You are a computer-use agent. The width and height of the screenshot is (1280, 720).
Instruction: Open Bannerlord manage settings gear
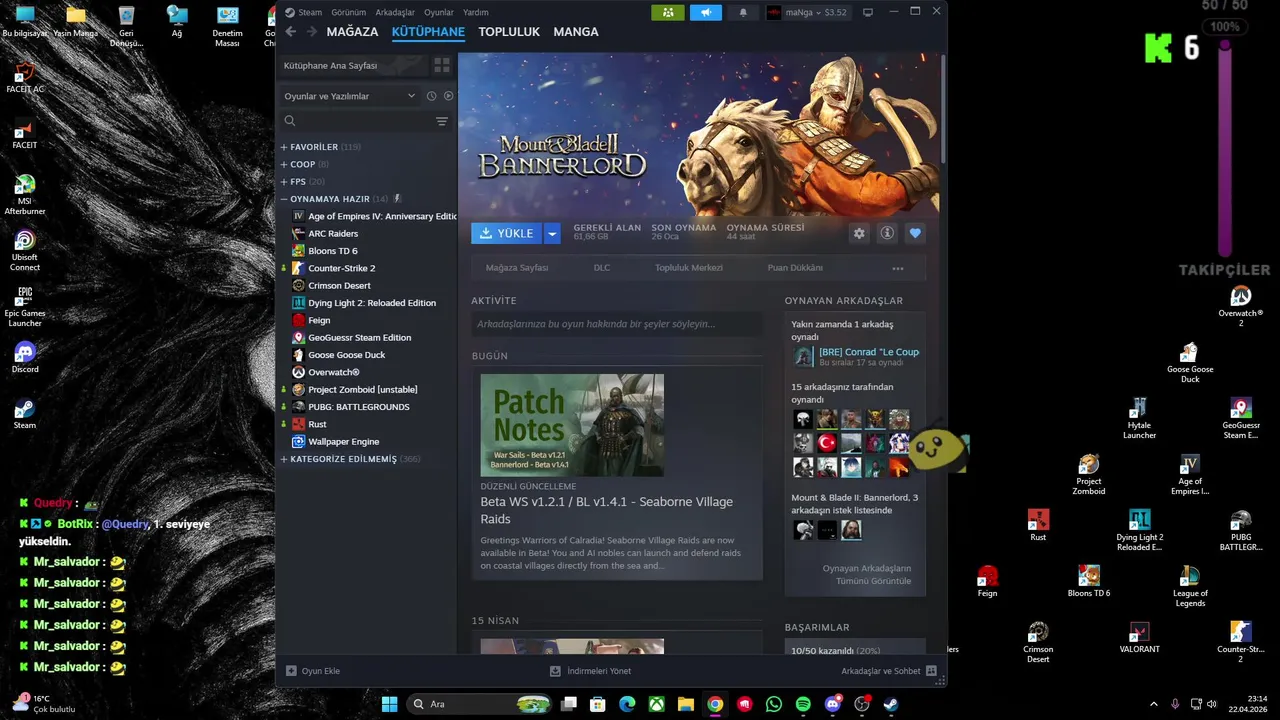(859, 233)
